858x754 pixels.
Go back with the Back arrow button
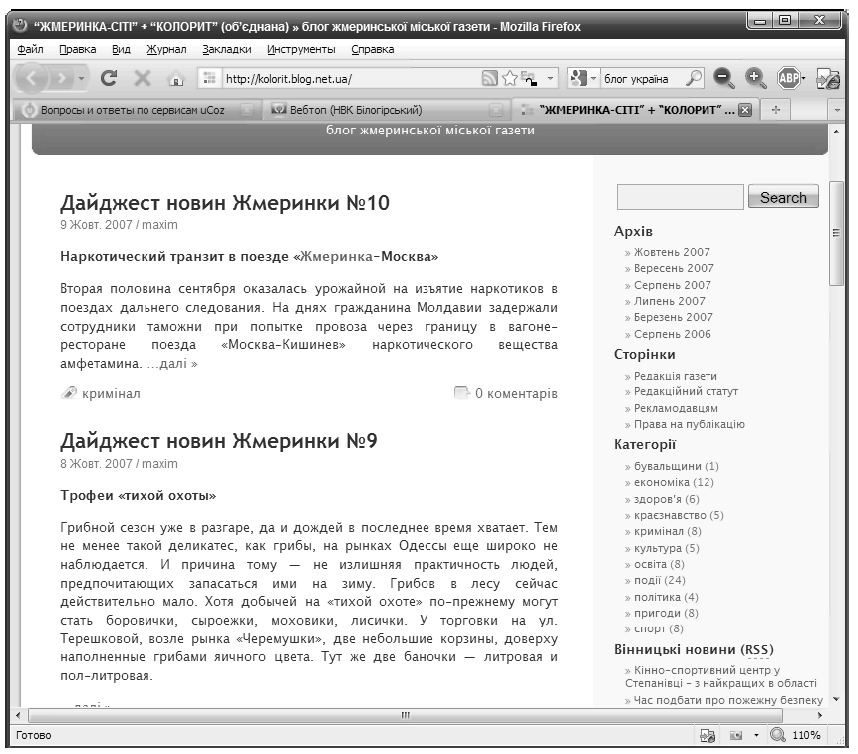[x=31, y=78]
